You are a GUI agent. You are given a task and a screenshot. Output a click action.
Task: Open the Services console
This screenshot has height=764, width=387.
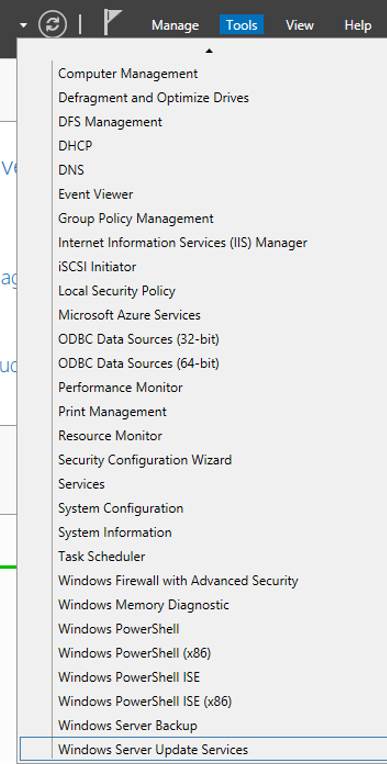[x=81, y=484]
